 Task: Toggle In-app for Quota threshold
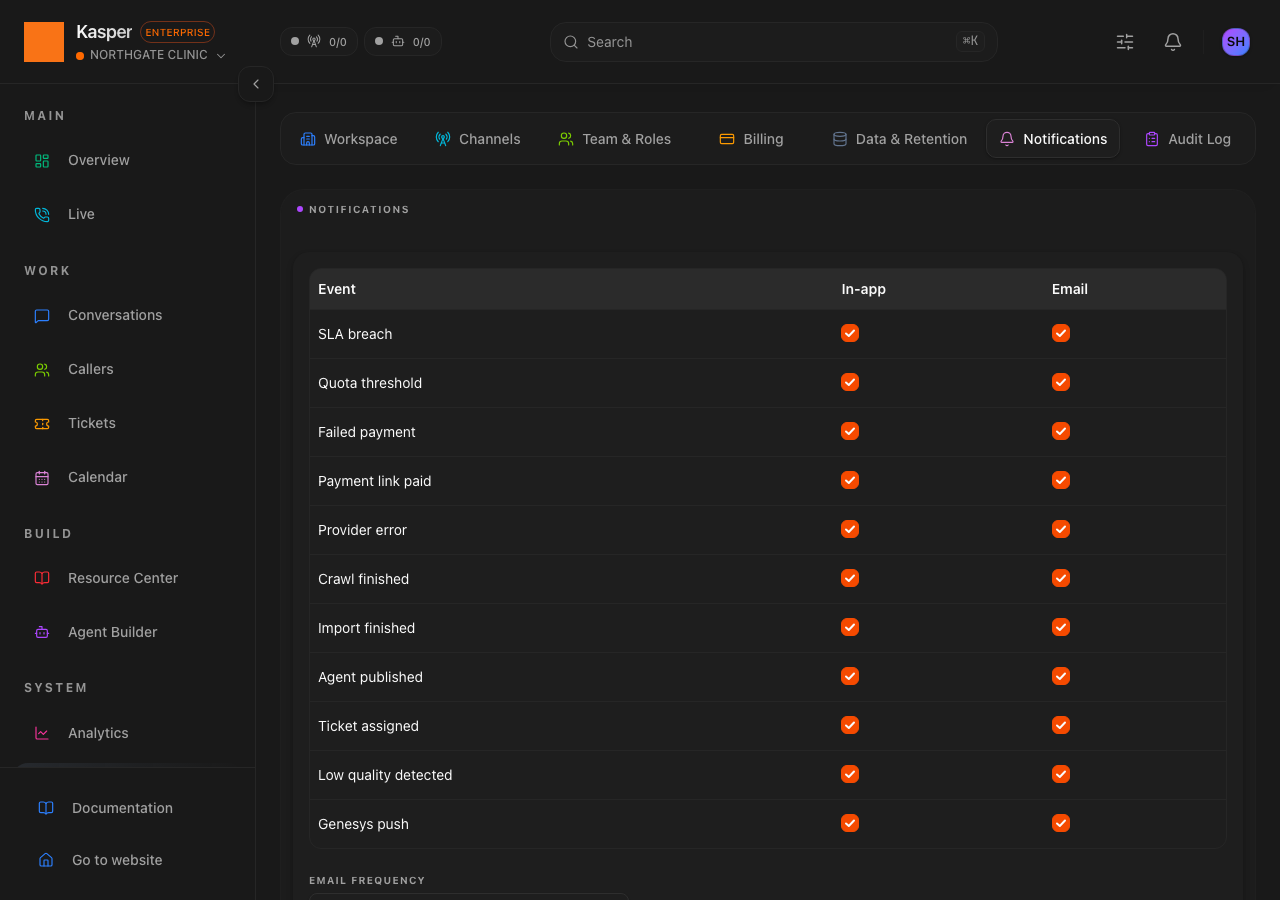coord(850,382)
